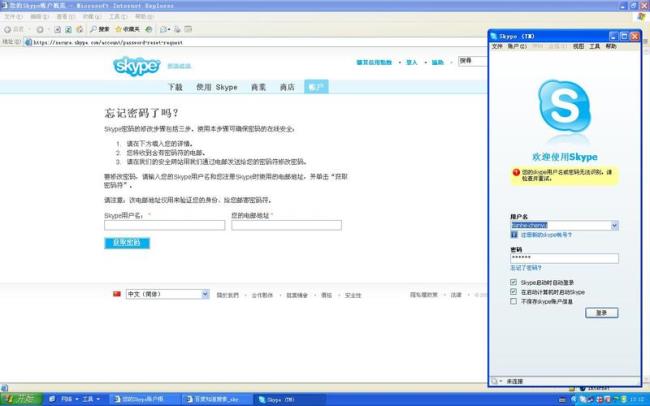This screenshot has width=650, height=406.
Task: Click the IE Forward arrow icon
Action: pos(40,29)
